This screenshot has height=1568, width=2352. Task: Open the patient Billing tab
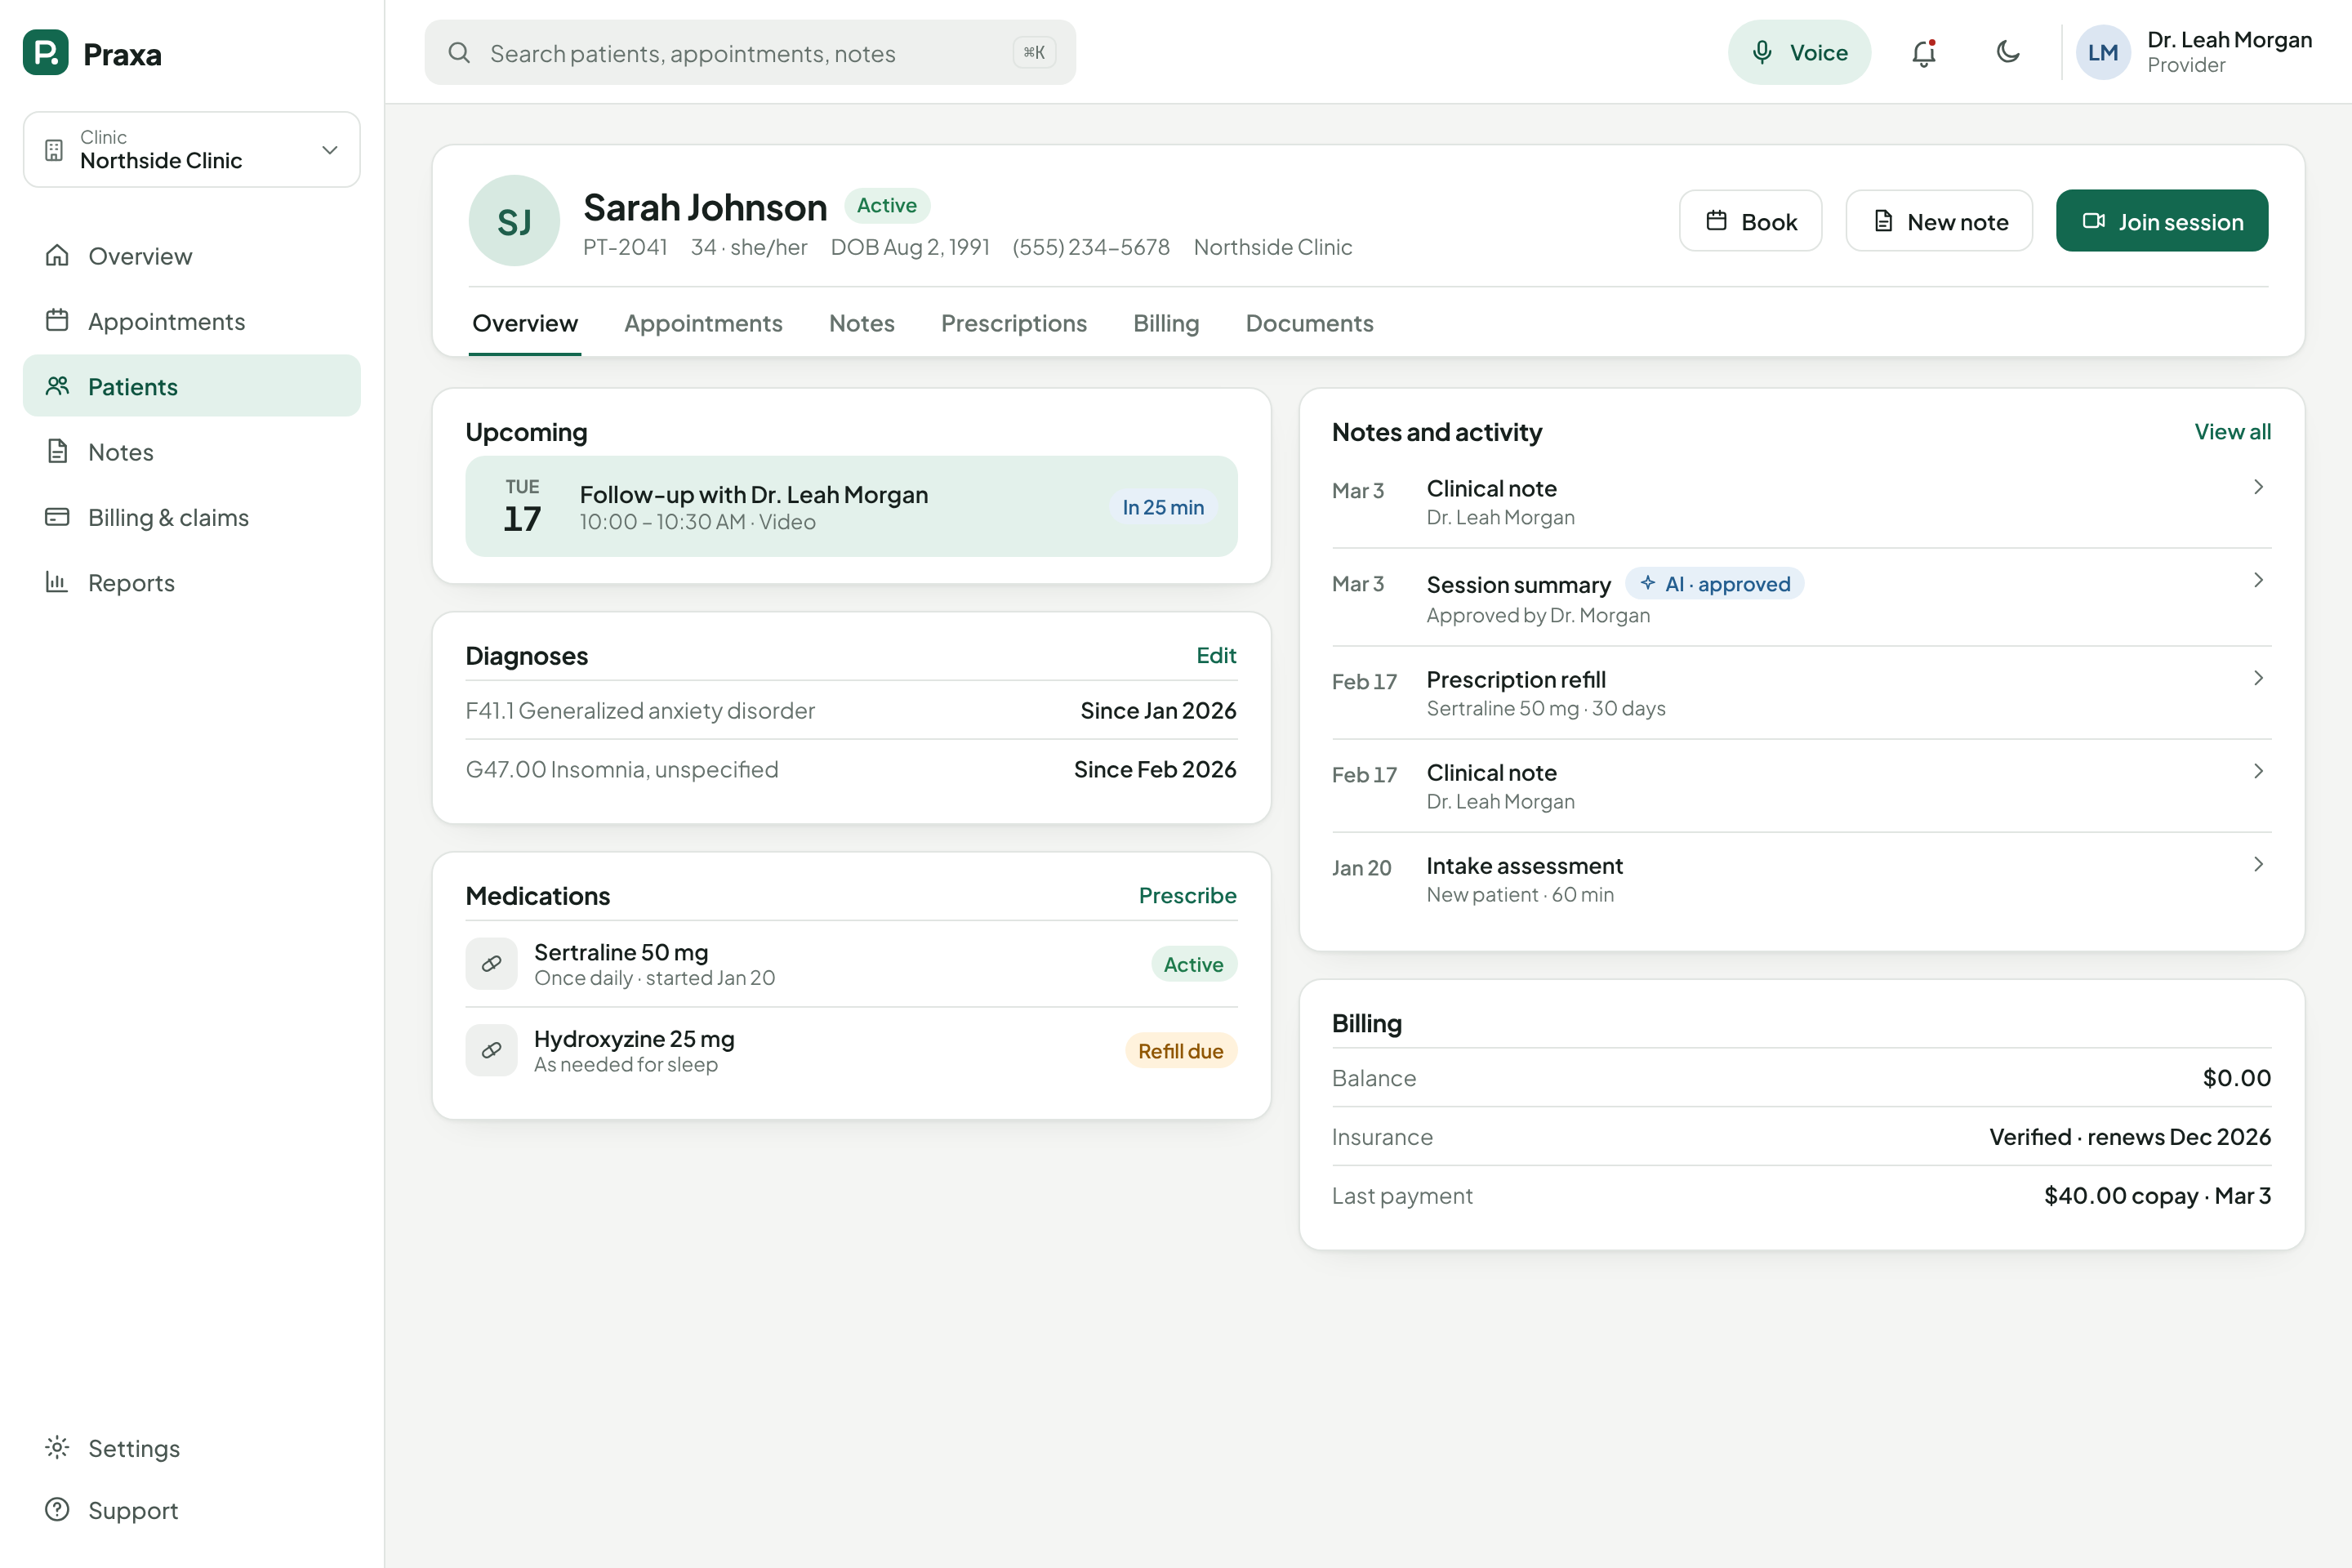click(1165, 323)
